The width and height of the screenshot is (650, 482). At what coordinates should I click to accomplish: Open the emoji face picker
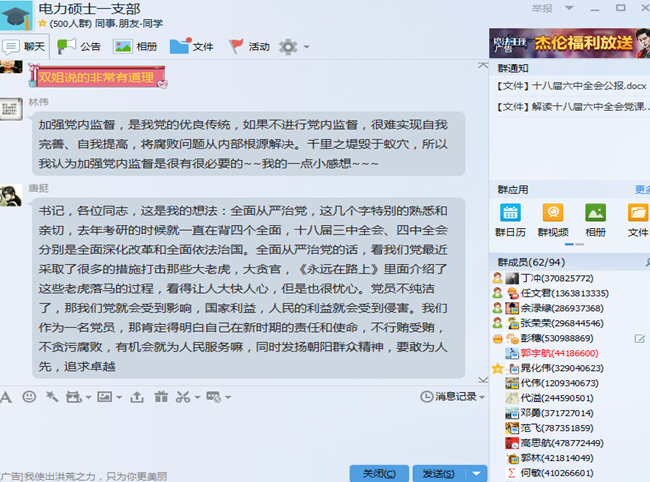point(28,397)
